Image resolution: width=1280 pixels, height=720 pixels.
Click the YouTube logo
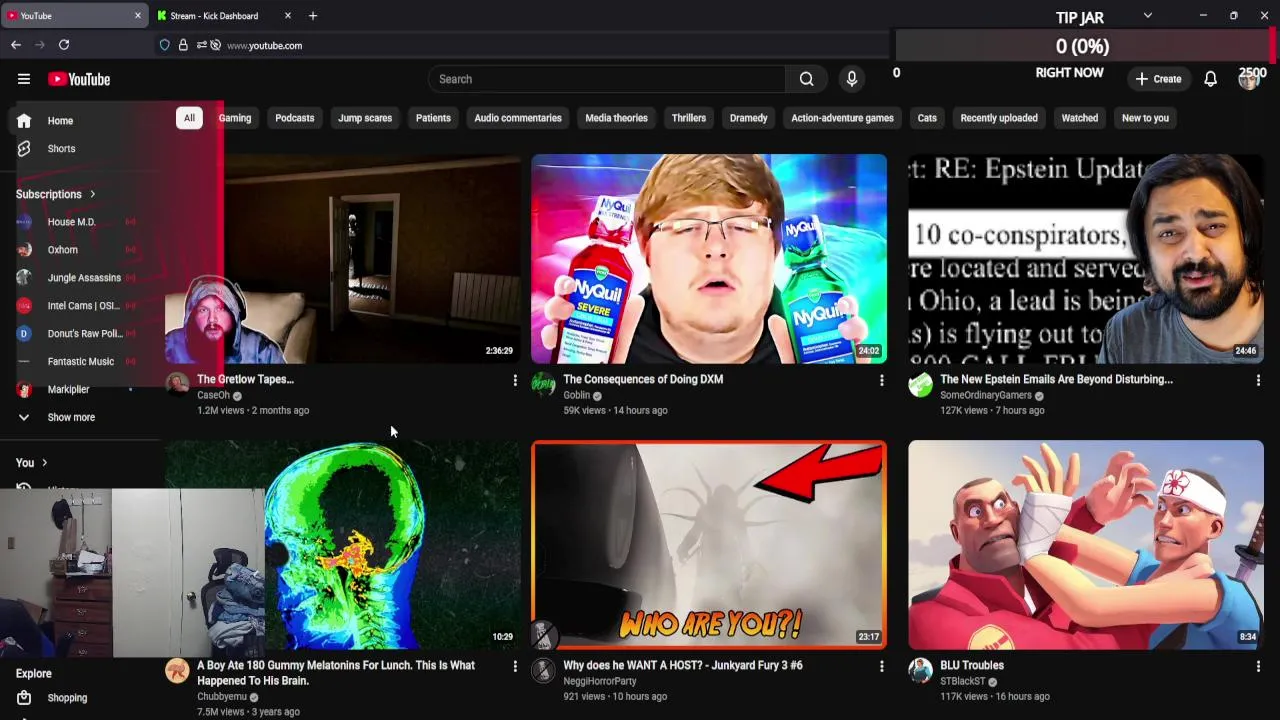pyautogui.click(x=79, y=79)
